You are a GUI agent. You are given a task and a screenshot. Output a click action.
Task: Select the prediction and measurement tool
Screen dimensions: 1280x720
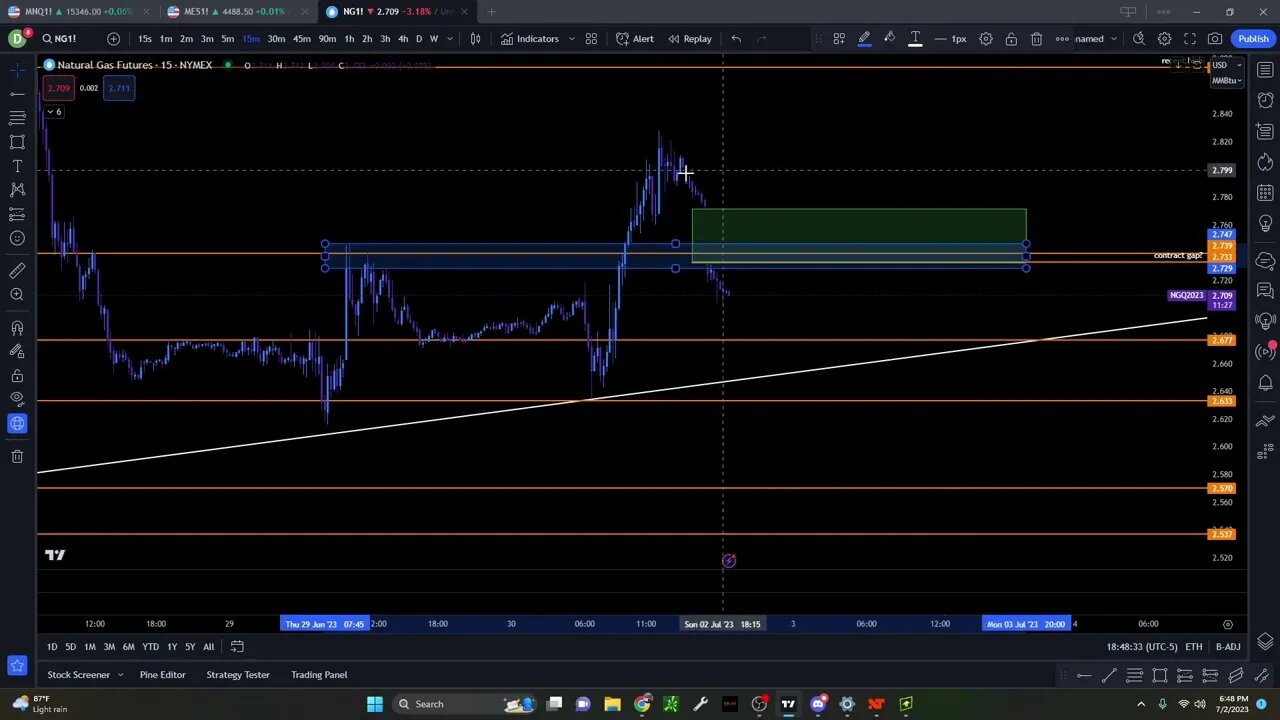[x=17, y=214]
